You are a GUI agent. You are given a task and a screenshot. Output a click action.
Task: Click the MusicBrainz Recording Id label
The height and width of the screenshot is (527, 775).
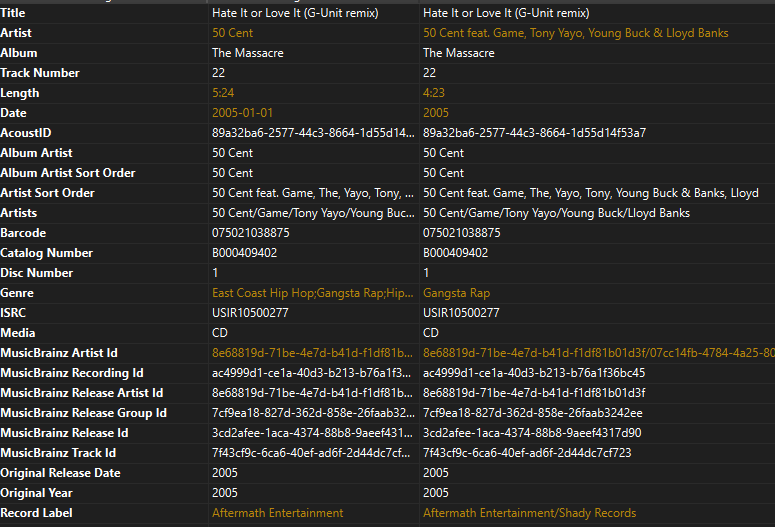click(x=72, y=373)
